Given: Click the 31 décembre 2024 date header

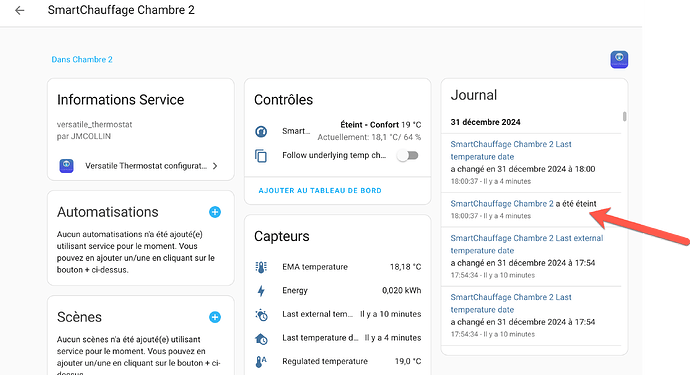Looking at the screenshot, I should 485,122.
